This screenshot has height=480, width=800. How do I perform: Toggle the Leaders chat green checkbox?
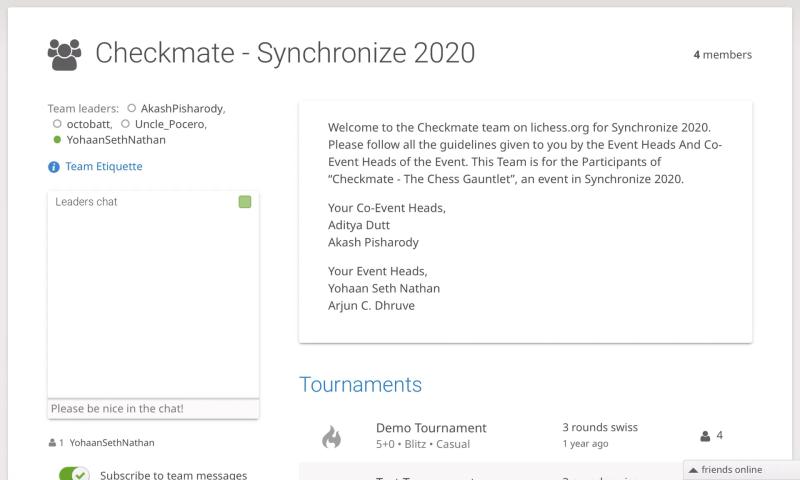coord(245,202)
